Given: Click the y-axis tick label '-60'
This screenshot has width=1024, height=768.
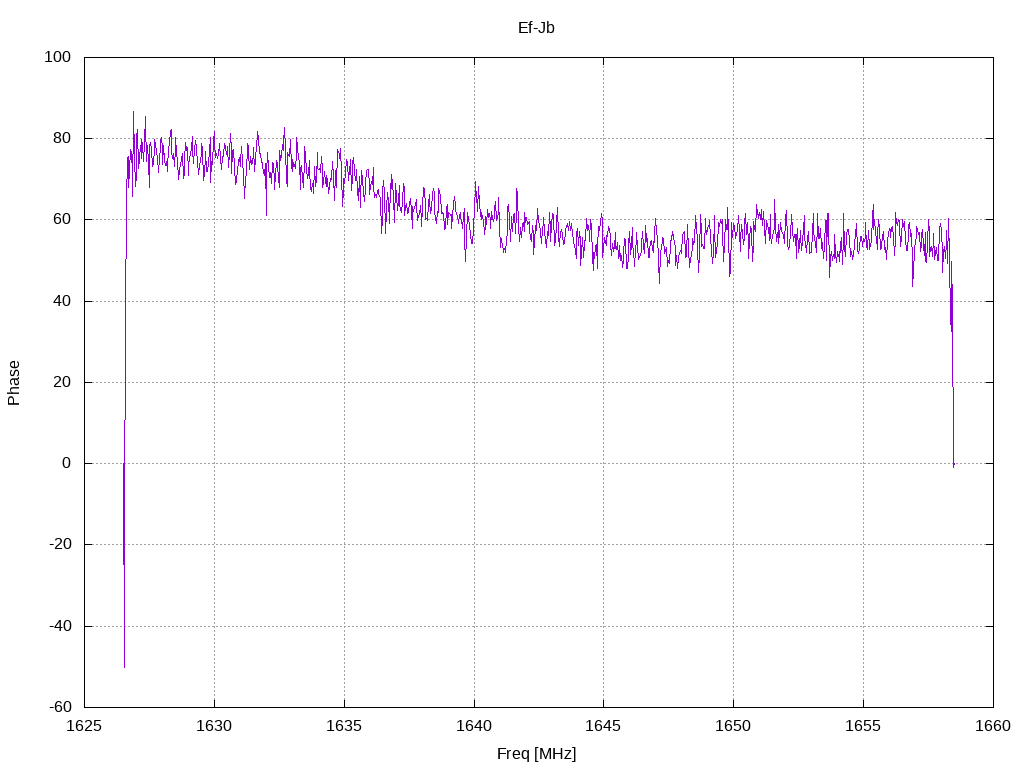Looking at the screenshot, I should 60,707.
